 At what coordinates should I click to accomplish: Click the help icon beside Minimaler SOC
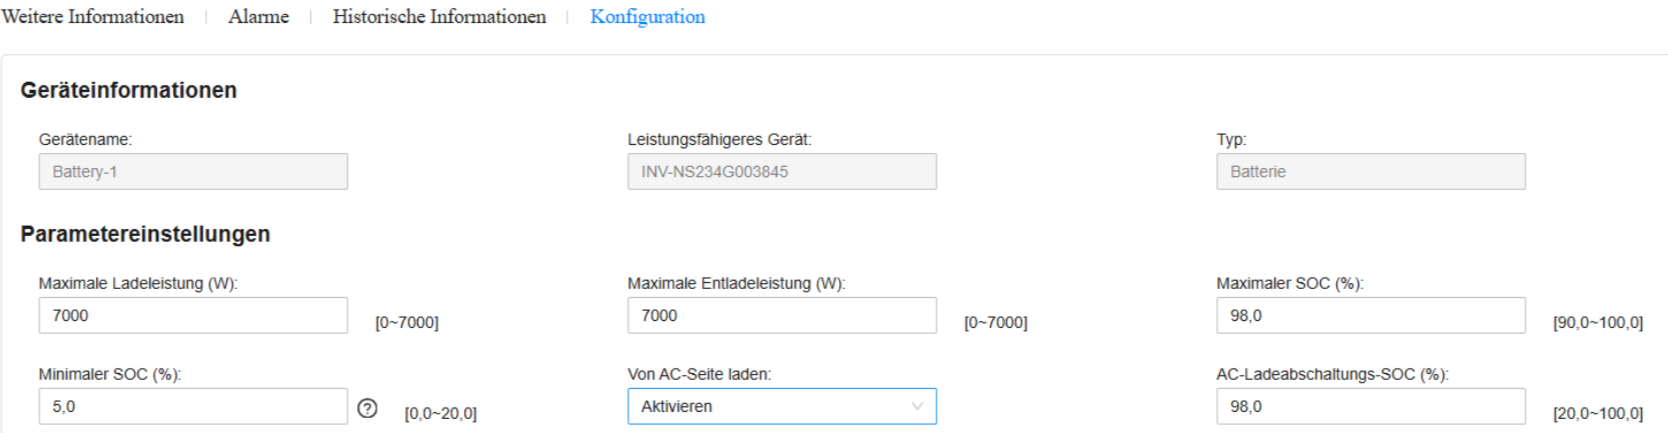[x=368, y=408]
